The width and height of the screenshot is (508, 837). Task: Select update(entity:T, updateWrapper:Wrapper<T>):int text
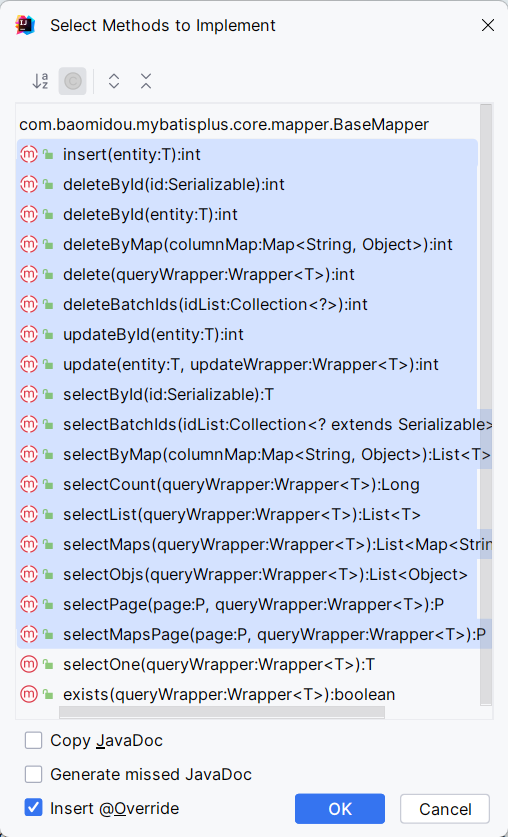point(251,365)
